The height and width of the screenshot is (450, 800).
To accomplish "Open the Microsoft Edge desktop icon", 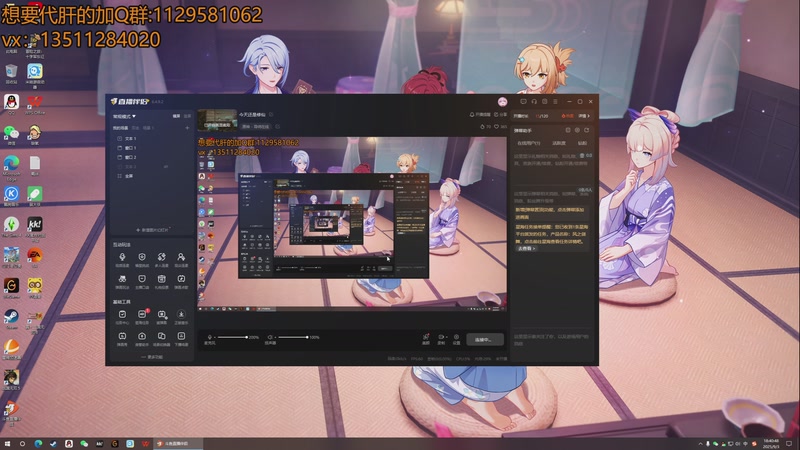I will [x=11, y=168].
